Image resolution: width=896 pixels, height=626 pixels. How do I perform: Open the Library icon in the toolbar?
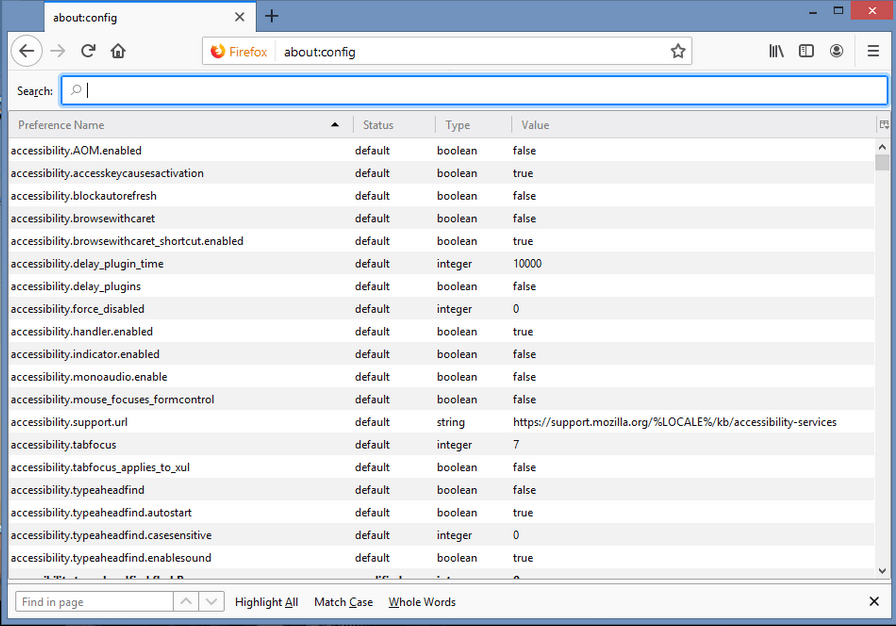tap(776, 50)
